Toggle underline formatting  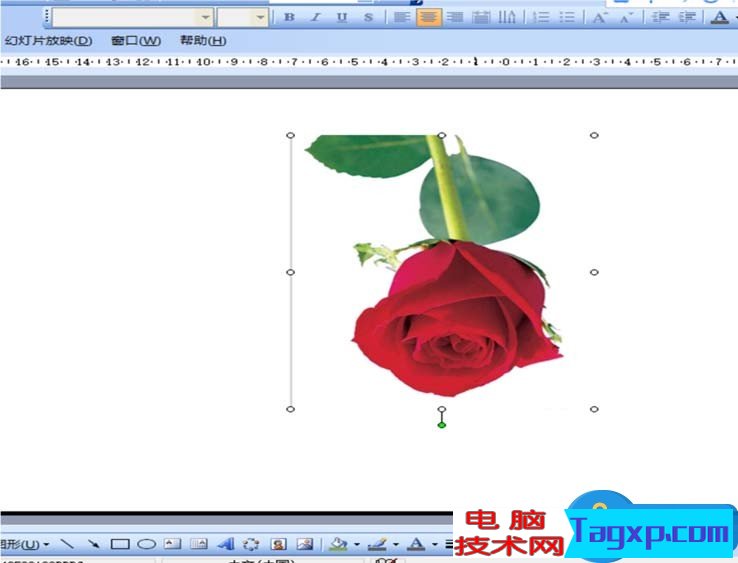pyautogui.click(x=342, y=17)
